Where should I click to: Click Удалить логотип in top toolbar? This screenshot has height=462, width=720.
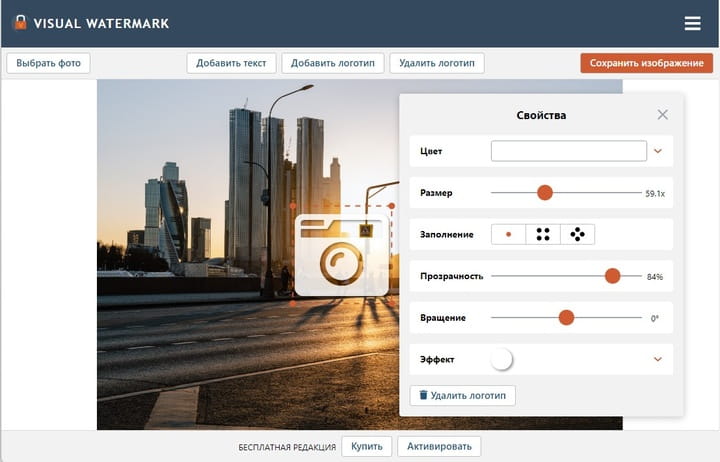tap(437, 63)
